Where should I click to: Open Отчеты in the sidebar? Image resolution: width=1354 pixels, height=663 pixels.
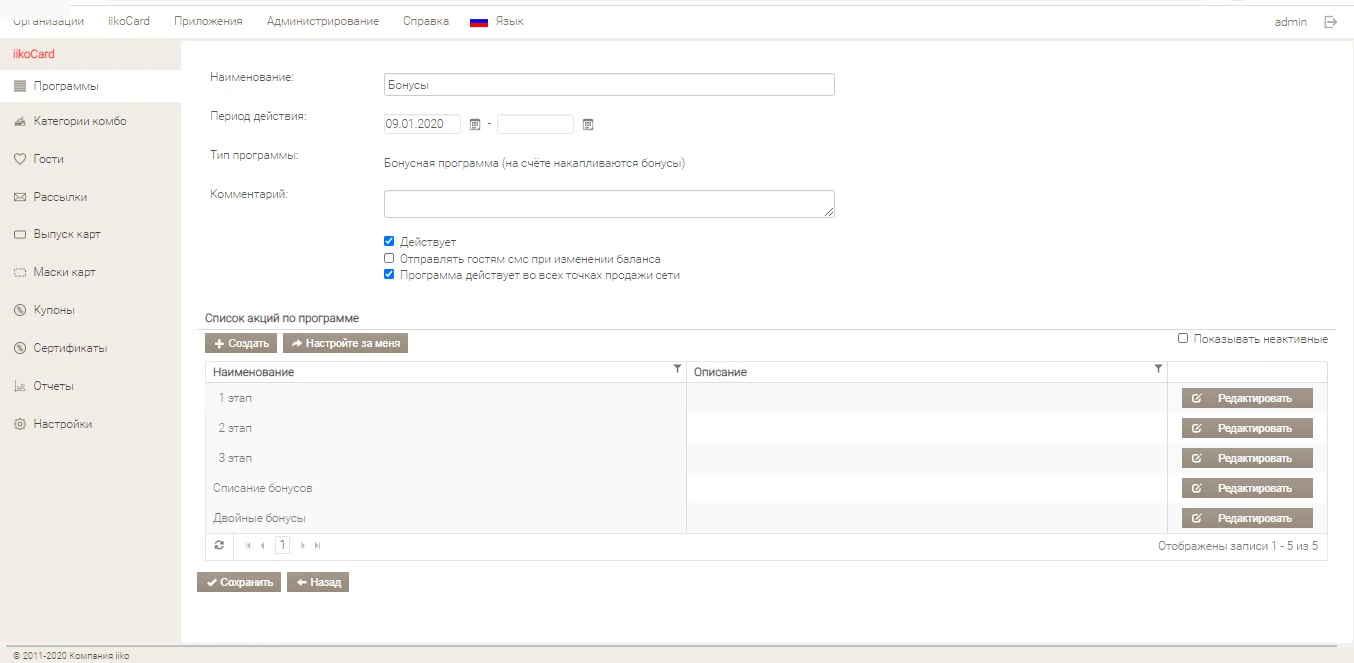click(53, 386)
